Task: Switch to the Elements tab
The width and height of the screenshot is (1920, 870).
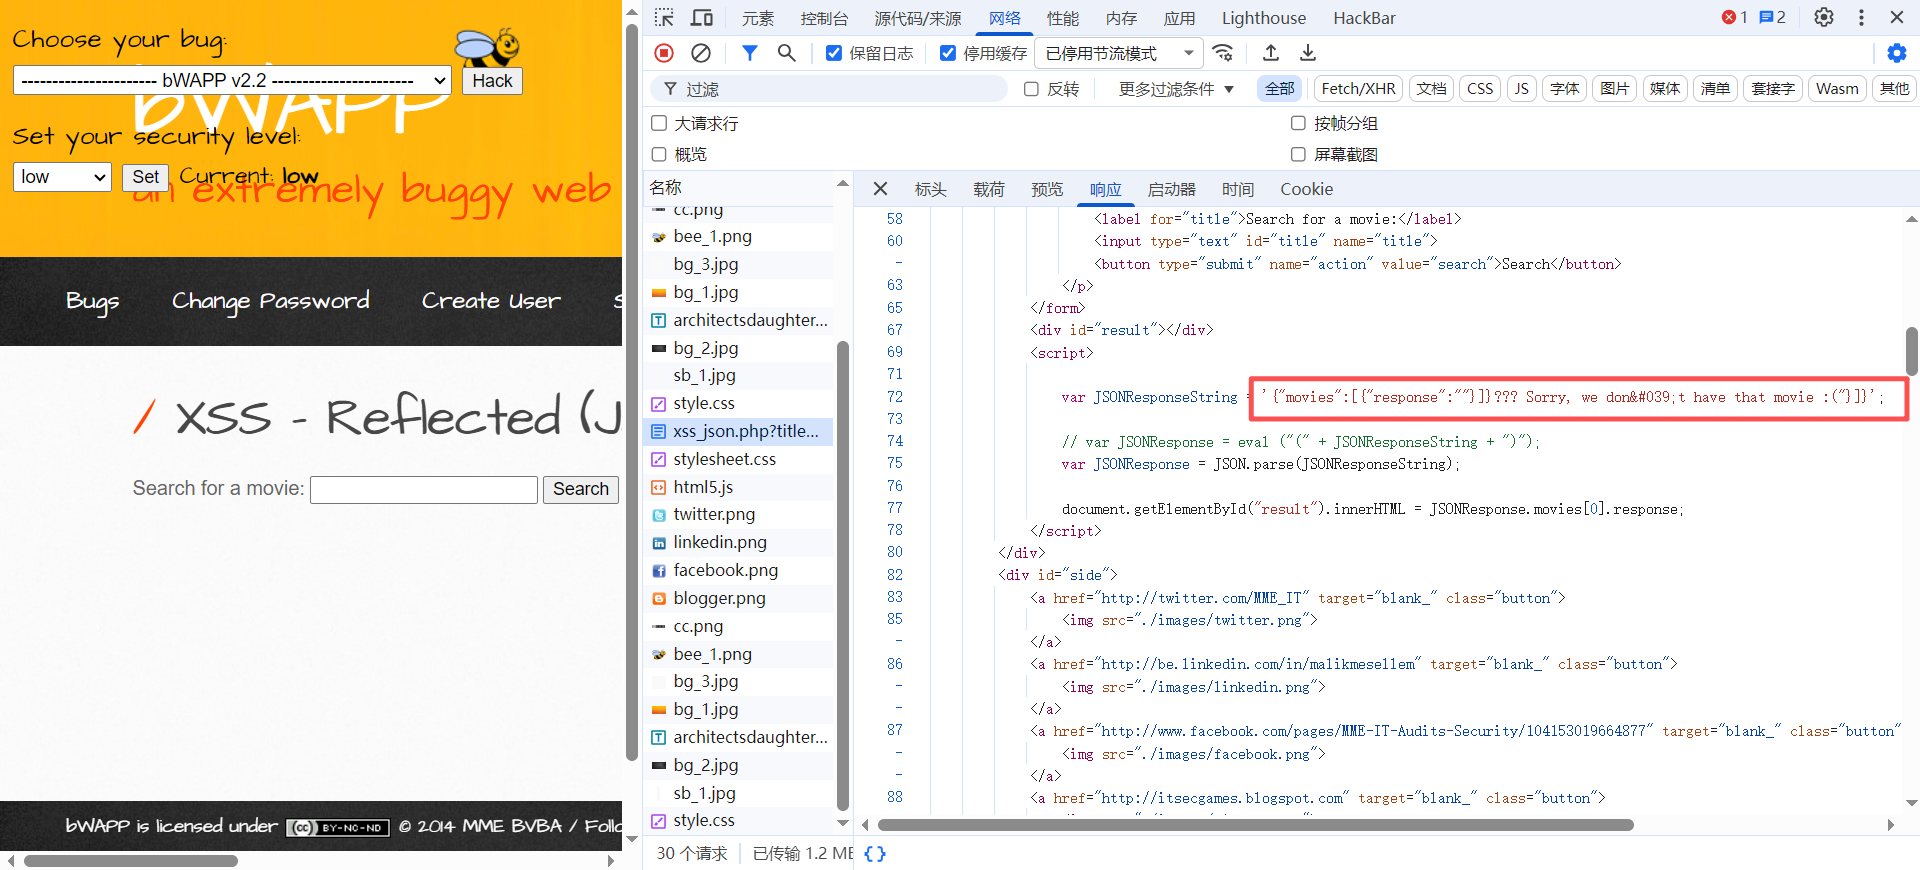Action: click(x=758, y=18)
